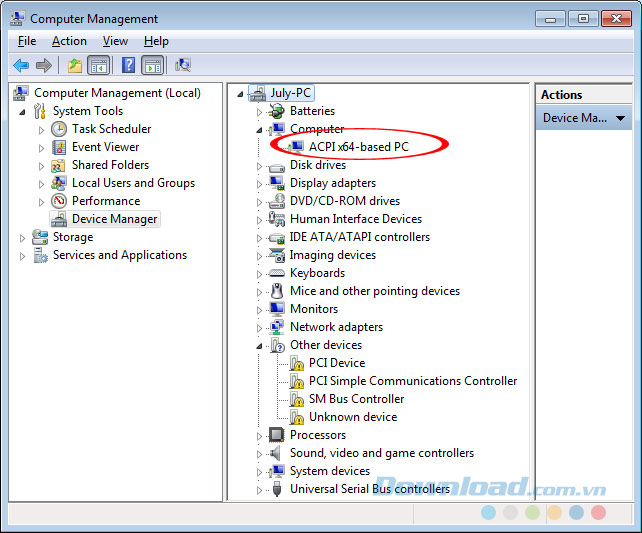Open the Device Manager actions dropdown arrow
The image size is (642, 533).
pos(620,118)
